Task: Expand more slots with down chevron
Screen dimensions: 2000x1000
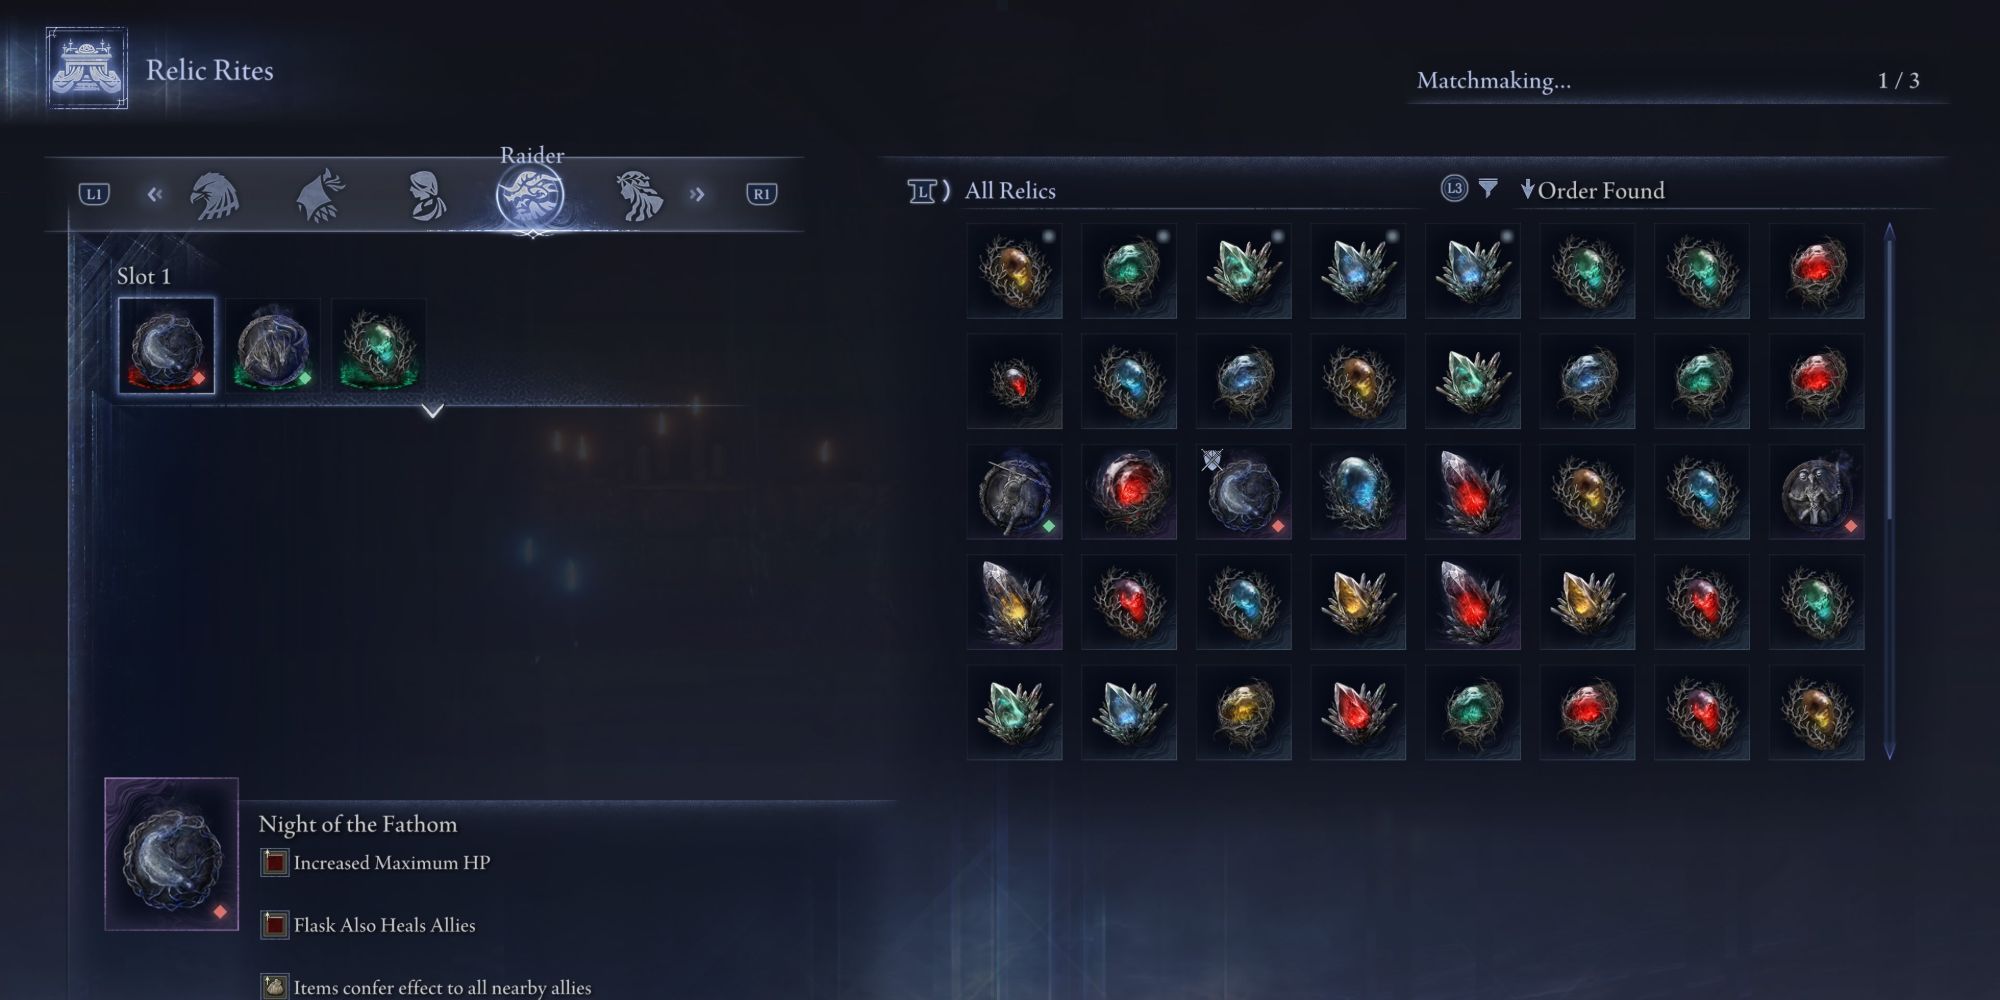Action: tap(432, 410)
